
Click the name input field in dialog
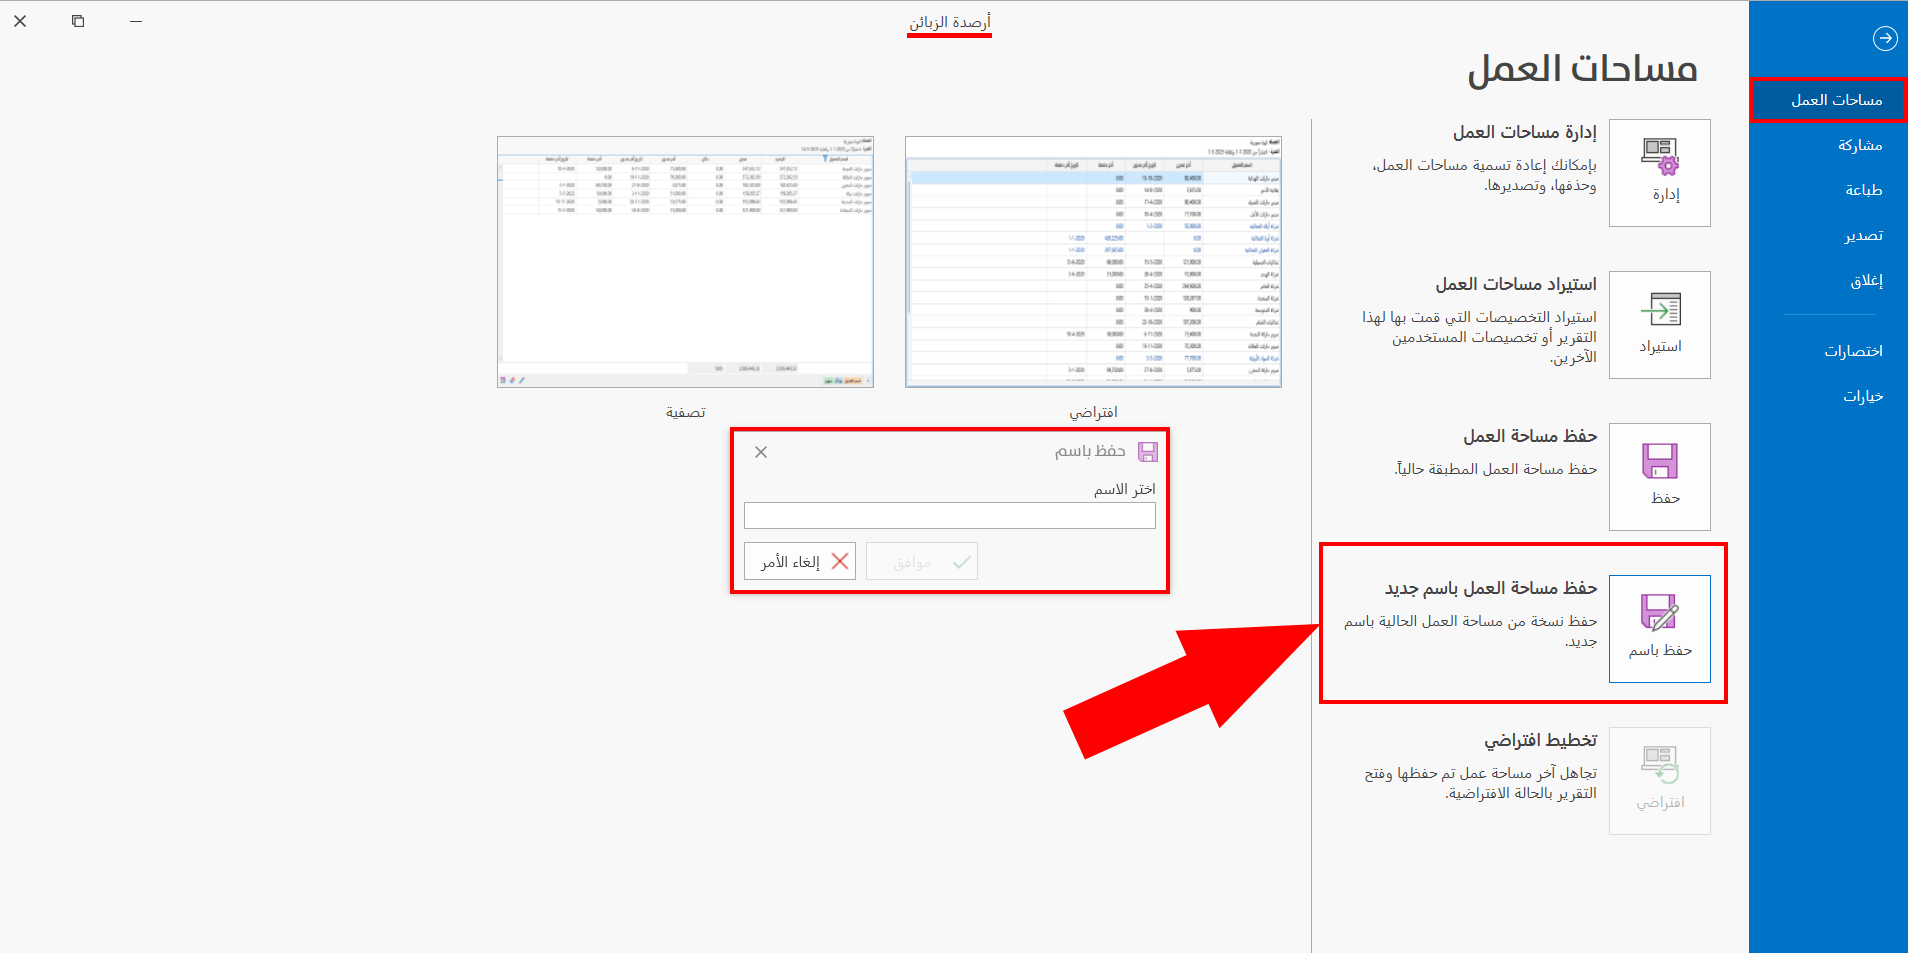tap(949, 515)
